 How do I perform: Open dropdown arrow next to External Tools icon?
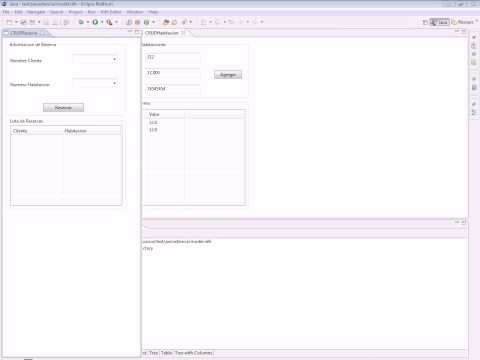point(116,22)
